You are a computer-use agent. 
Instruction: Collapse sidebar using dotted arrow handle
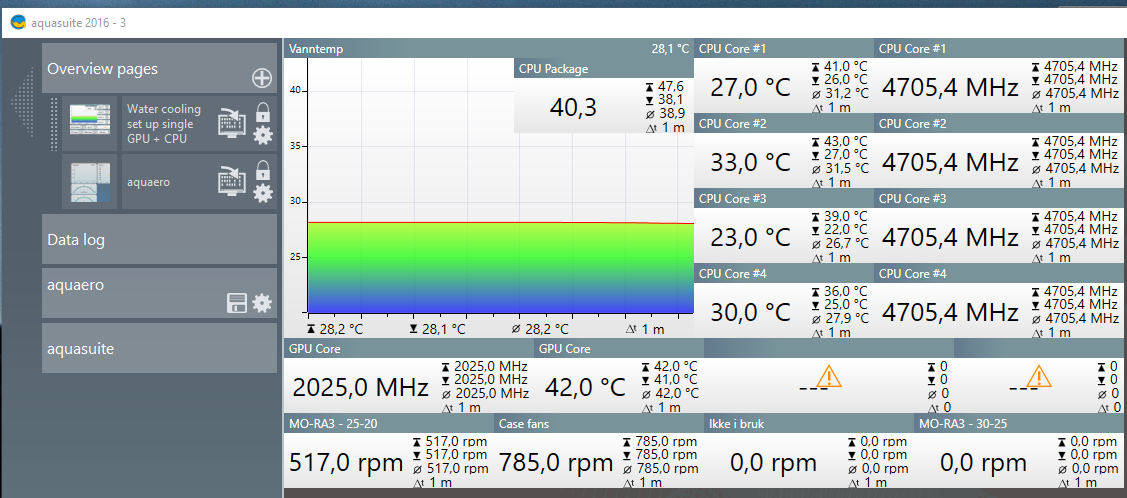pyautogui.click(x=23, y=102)
